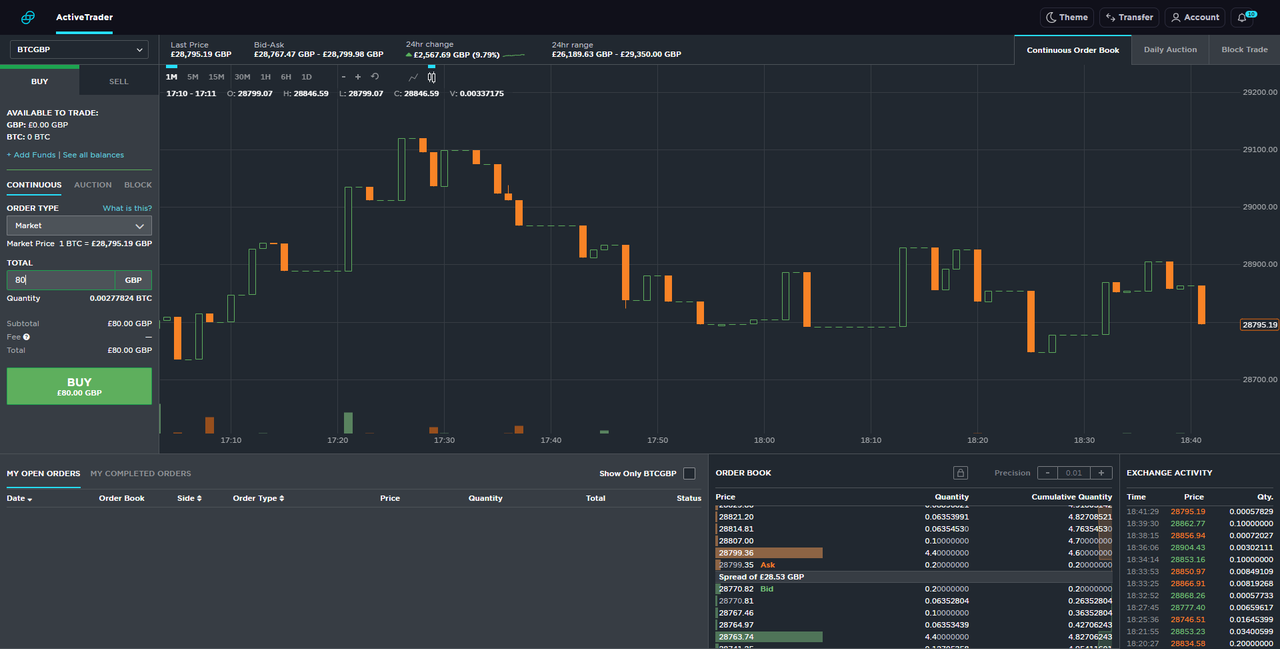Select the BLOCK trading tab
The width and height of the screenshot is (1280, 649).
point(138,185)
